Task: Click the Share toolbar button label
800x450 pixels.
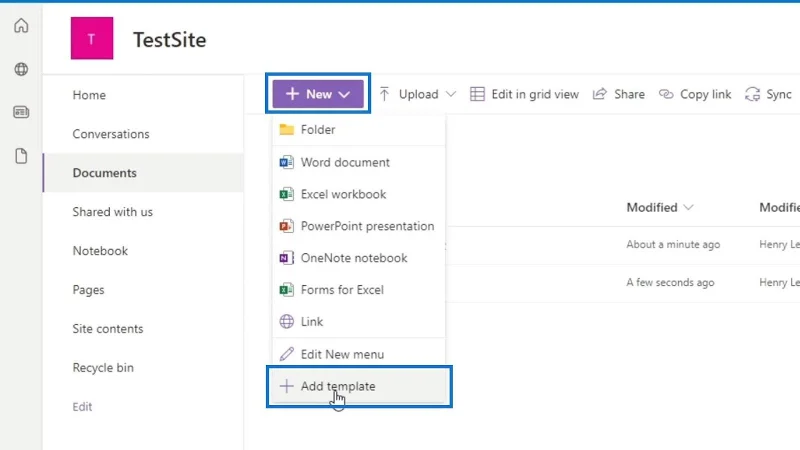Action: tap(629, 94)
